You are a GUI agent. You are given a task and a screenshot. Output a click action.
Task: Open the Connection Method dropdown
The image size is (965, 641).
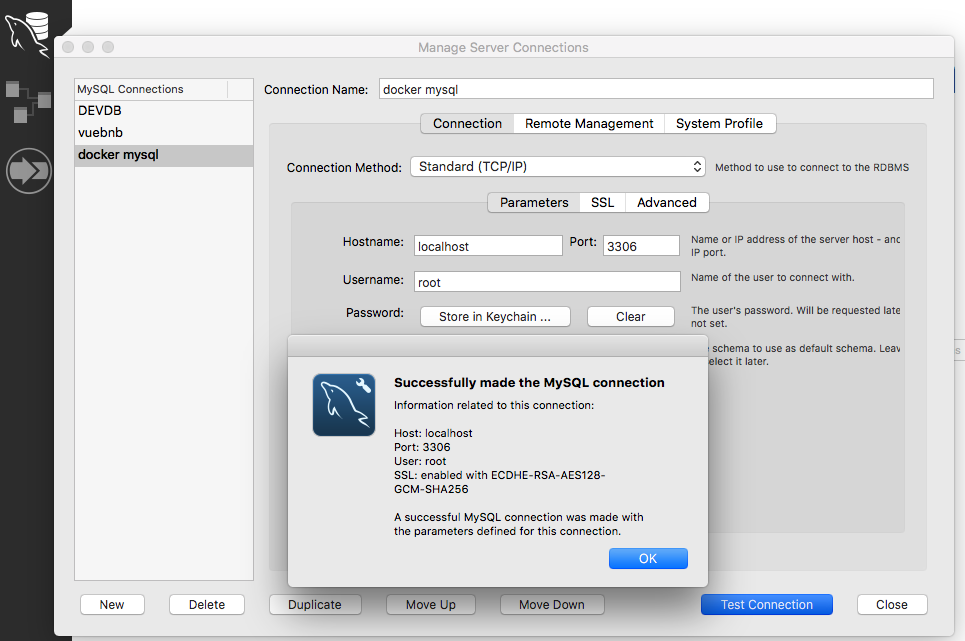[x=558, y=167]
